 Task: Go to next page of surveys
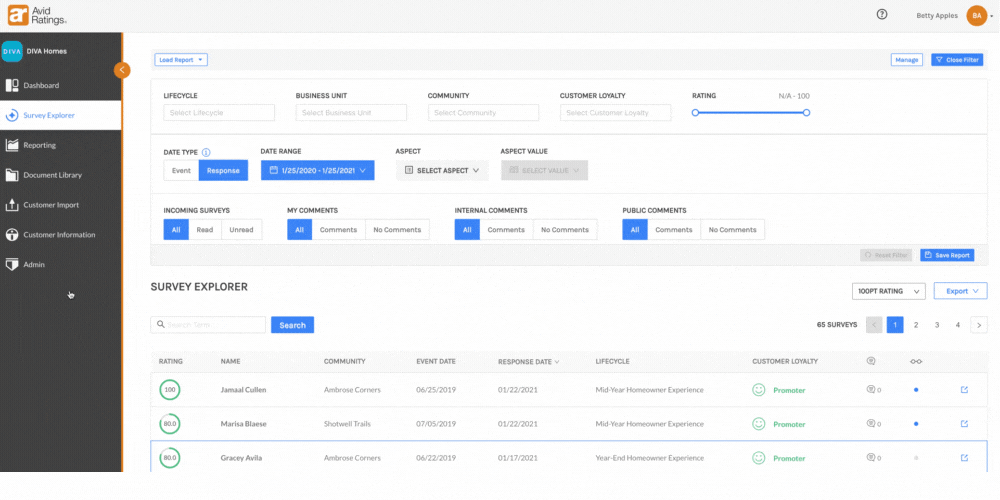coord(979,325)
